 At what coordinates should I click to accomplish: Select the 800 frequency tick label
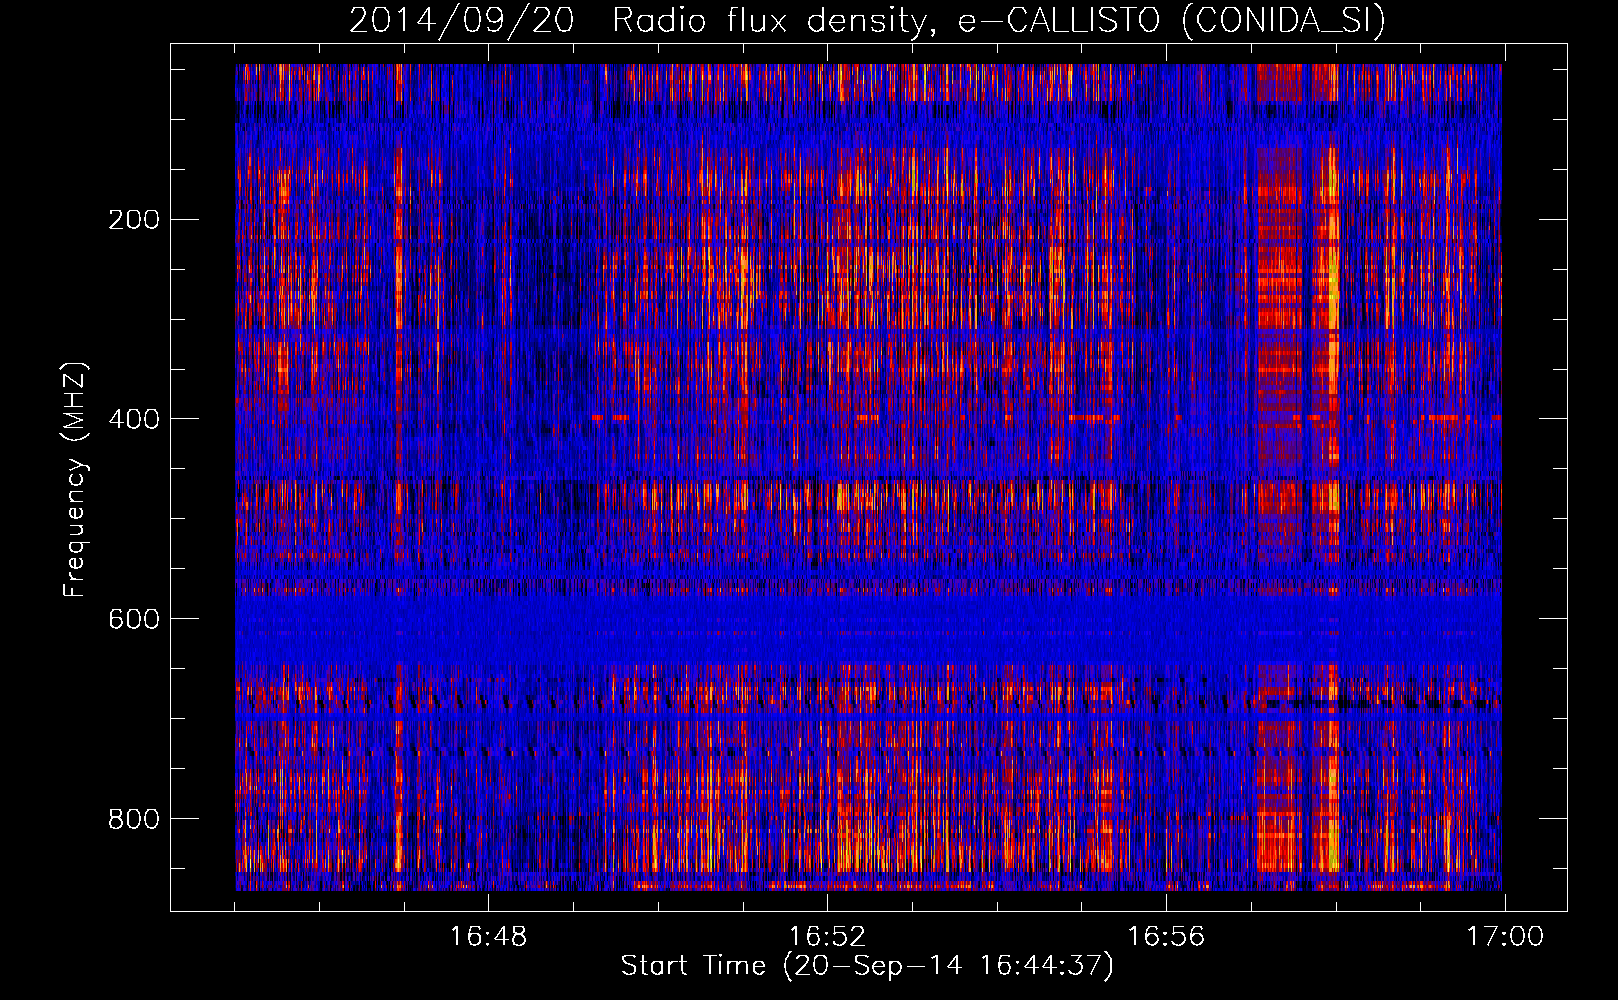pyautogui.click(x=134, y=819)
